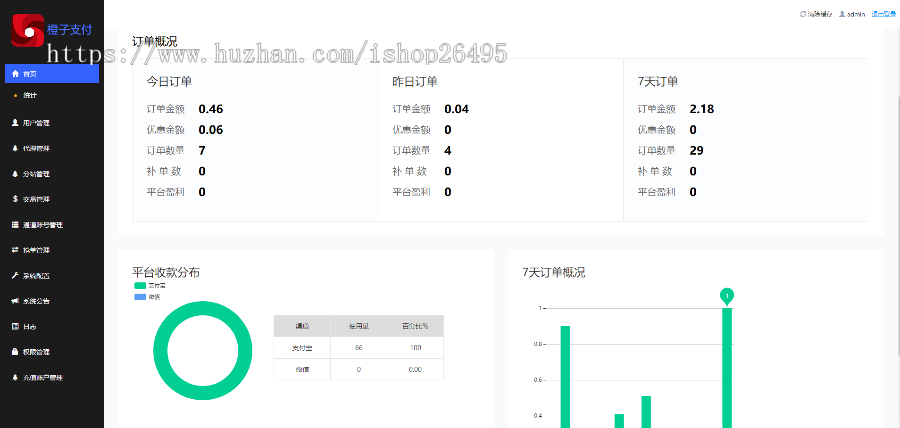The image size is (900, 428).
Task: Click the padlock icon for 权限管理
Action: pos(15,352)
